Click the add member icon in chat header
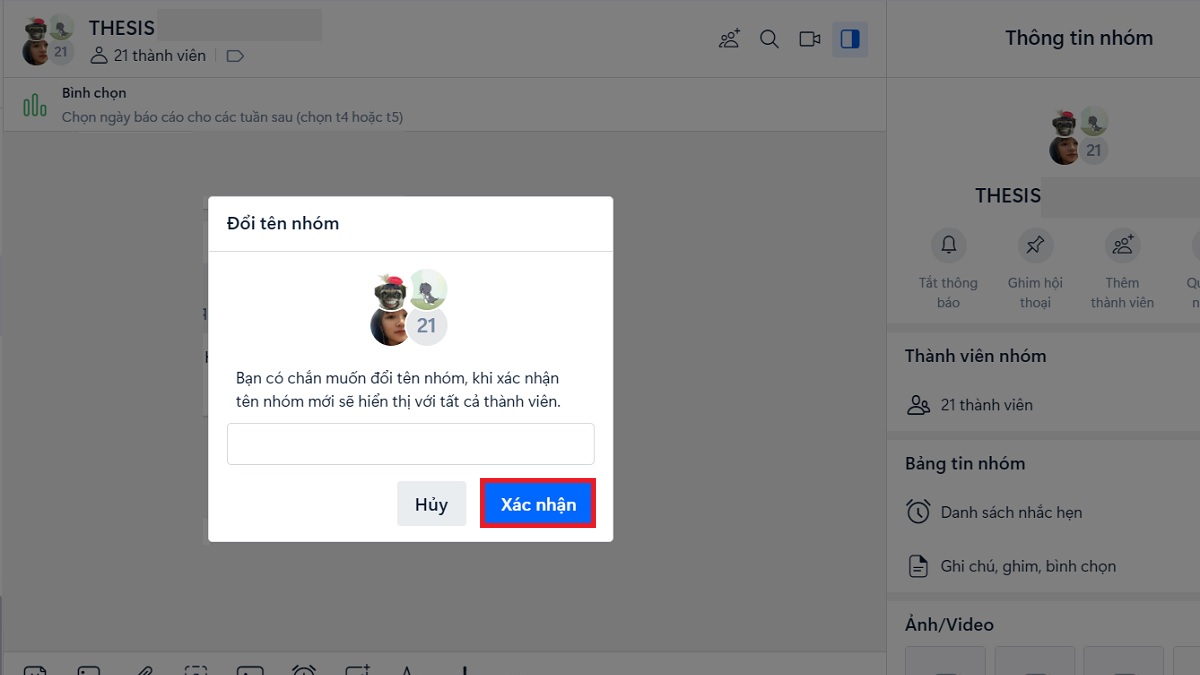The width and height of the screenshot is (1200, 675). pos(729,39)
